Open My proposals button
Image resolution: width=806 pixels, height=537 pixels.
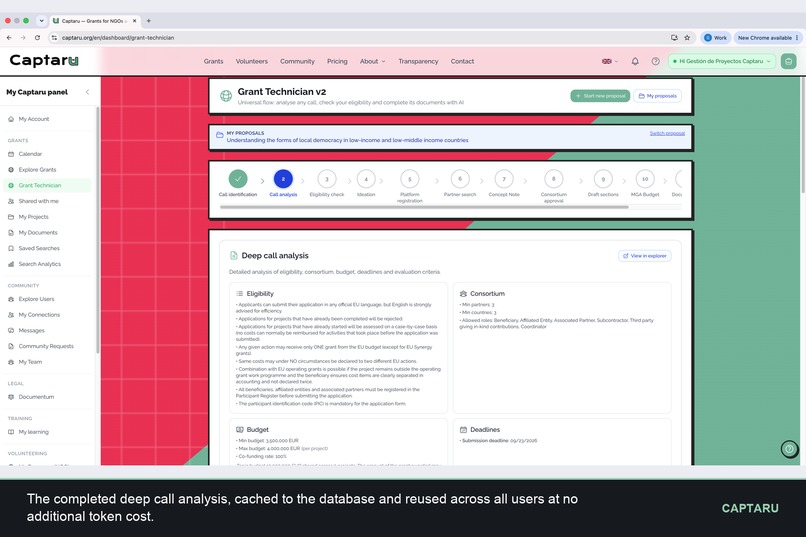pos(657,96)
